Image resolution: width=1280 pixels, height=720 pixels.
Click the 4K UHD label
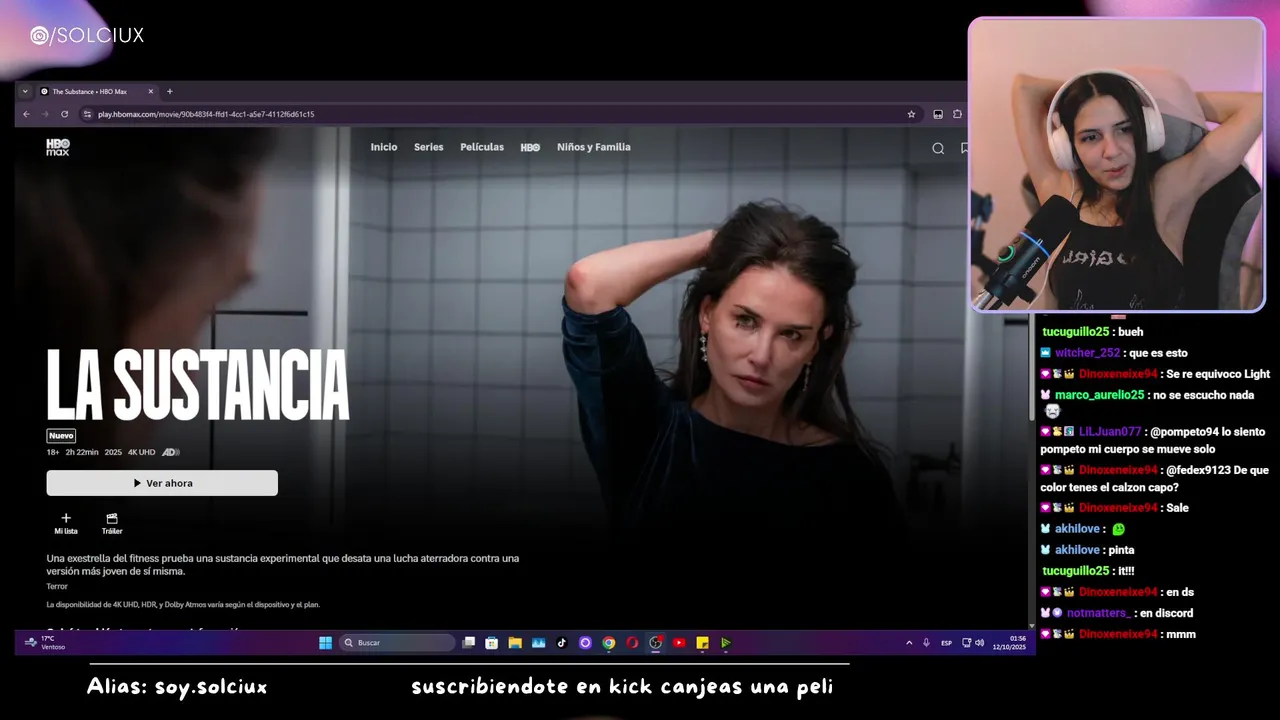(x=141, y=452)
